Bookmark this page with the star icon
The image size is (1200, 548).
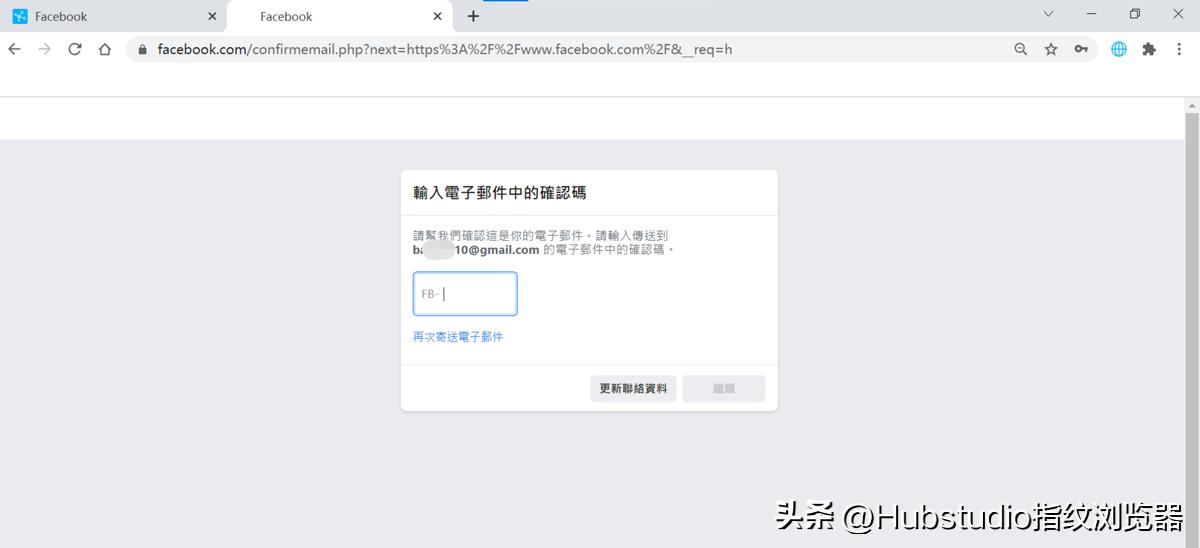[1051, 49]
